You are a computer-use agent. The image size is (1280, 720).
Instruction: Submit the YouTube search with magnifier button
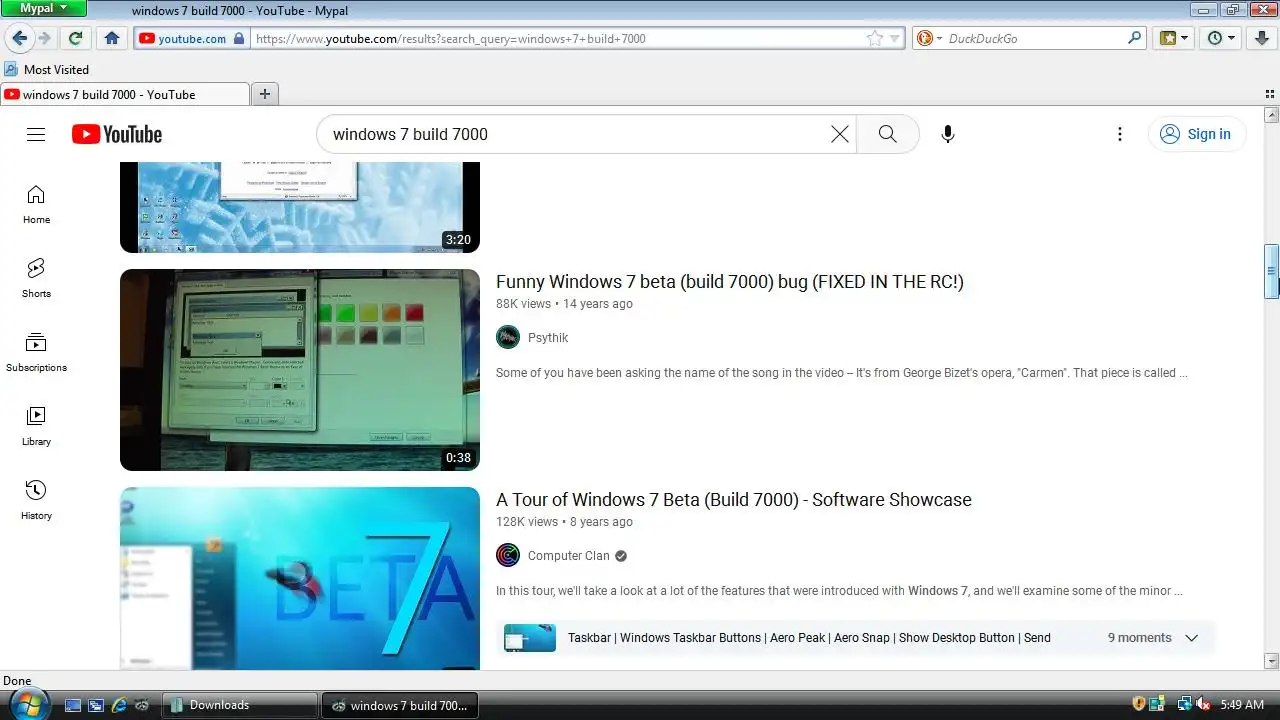click(888, 134)
